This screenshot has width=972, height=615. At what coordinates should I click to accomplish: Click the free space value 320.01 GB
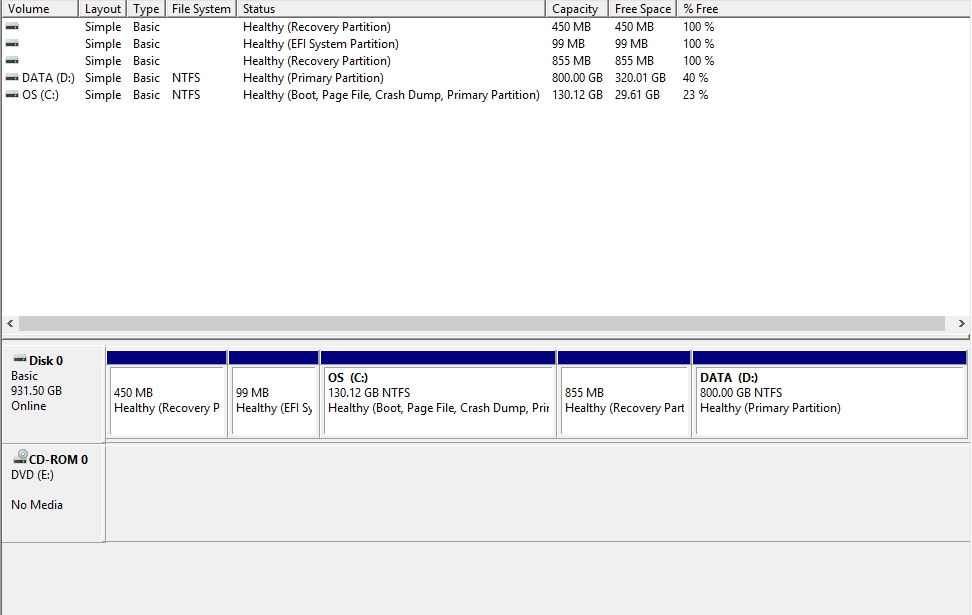(x=640, y=77)
